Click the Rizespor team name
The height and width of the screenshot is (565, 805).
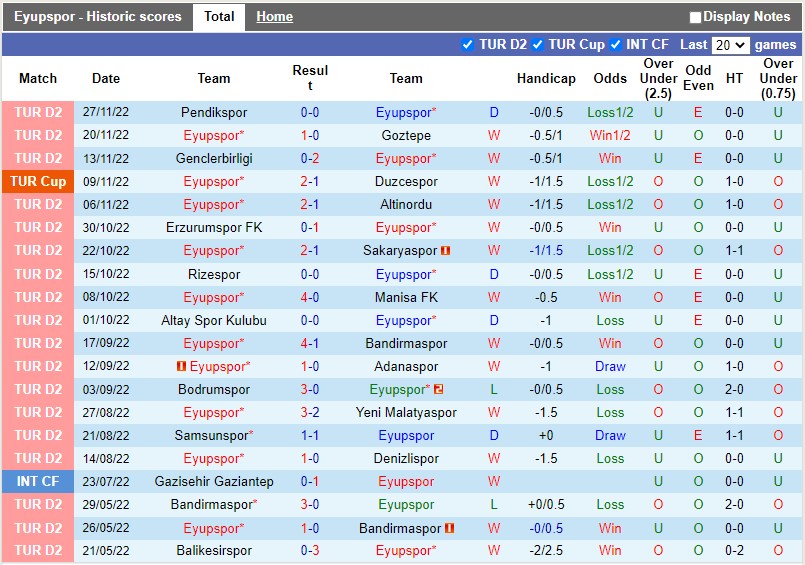click(214, 274)
